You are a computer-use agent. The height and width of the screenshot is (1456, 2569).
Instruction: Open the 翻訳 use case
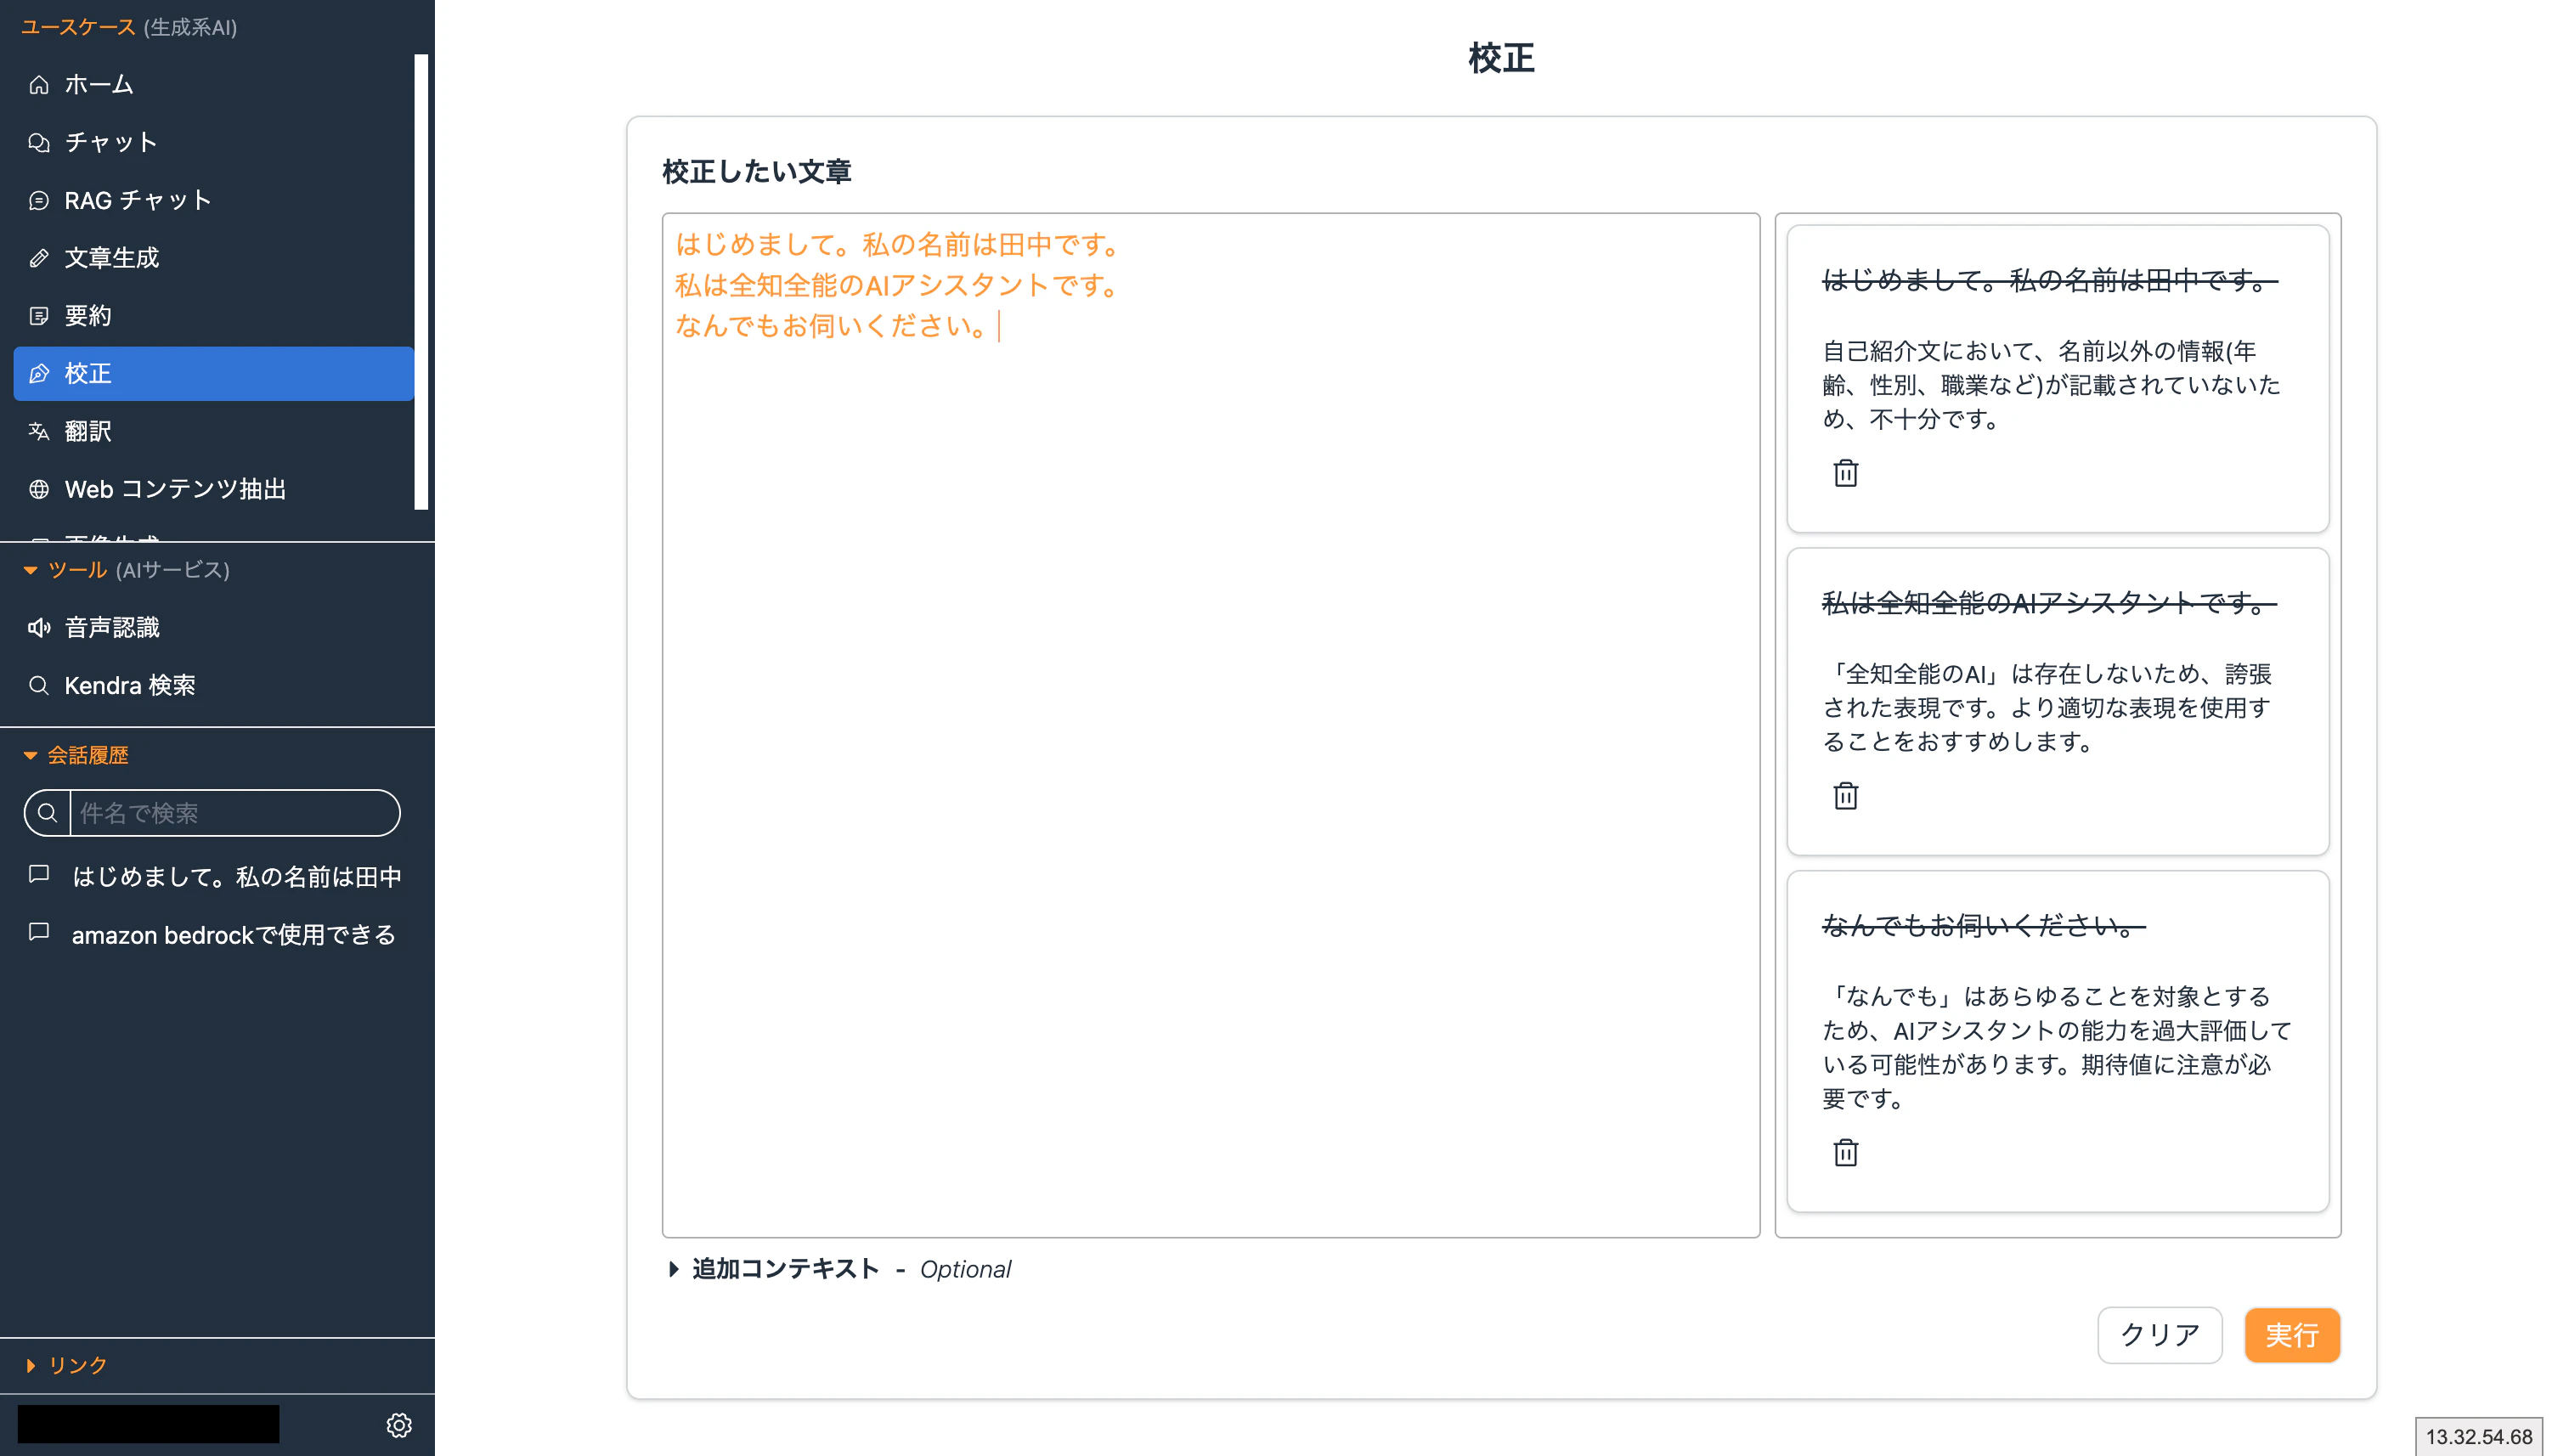coord(214,431)
